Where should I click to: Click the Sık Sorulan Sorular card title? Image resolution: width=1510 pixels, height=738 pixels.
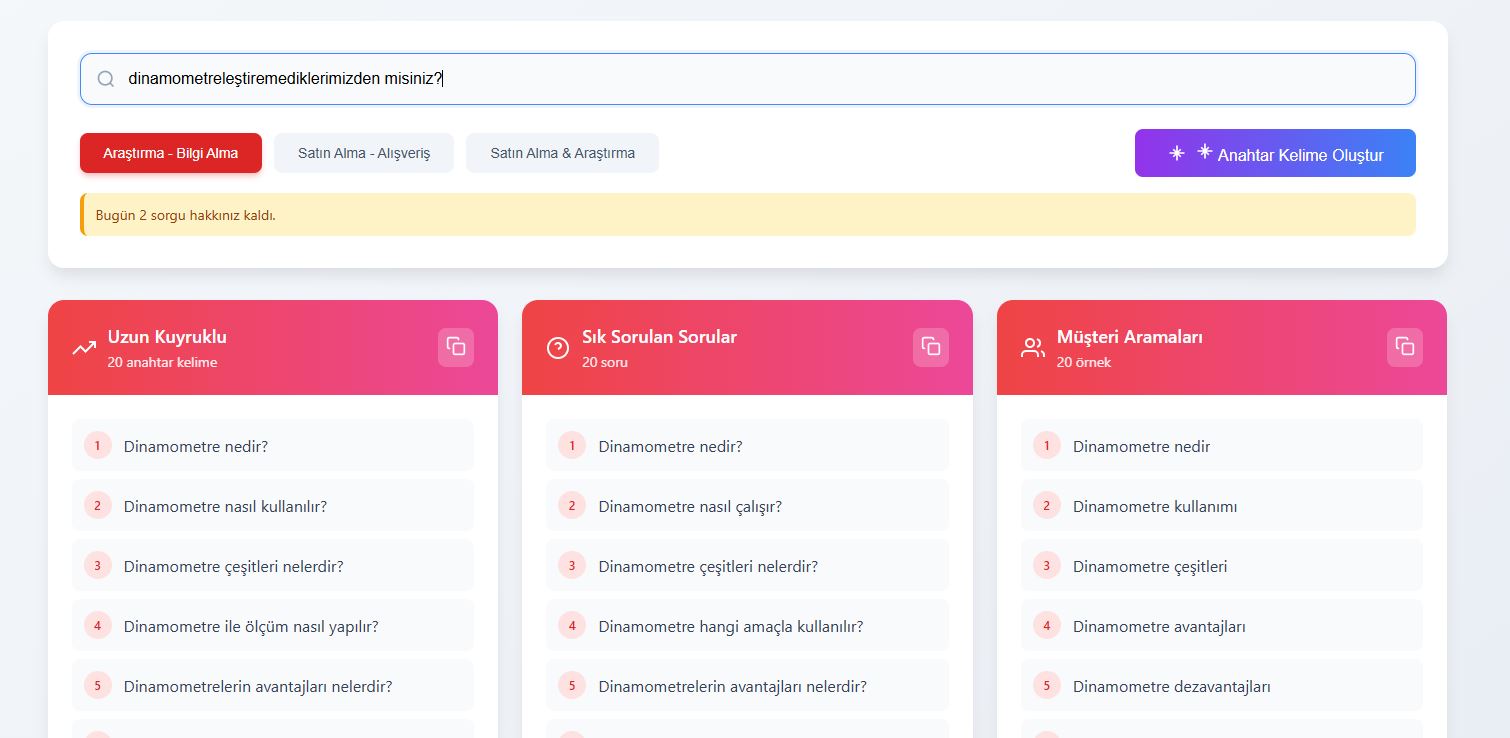point(659,337)
